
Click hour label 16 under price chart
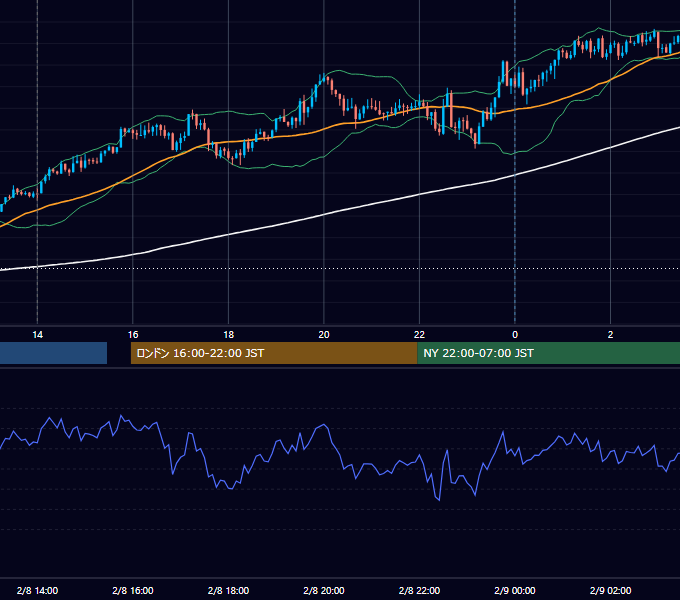tap(133, 335)
